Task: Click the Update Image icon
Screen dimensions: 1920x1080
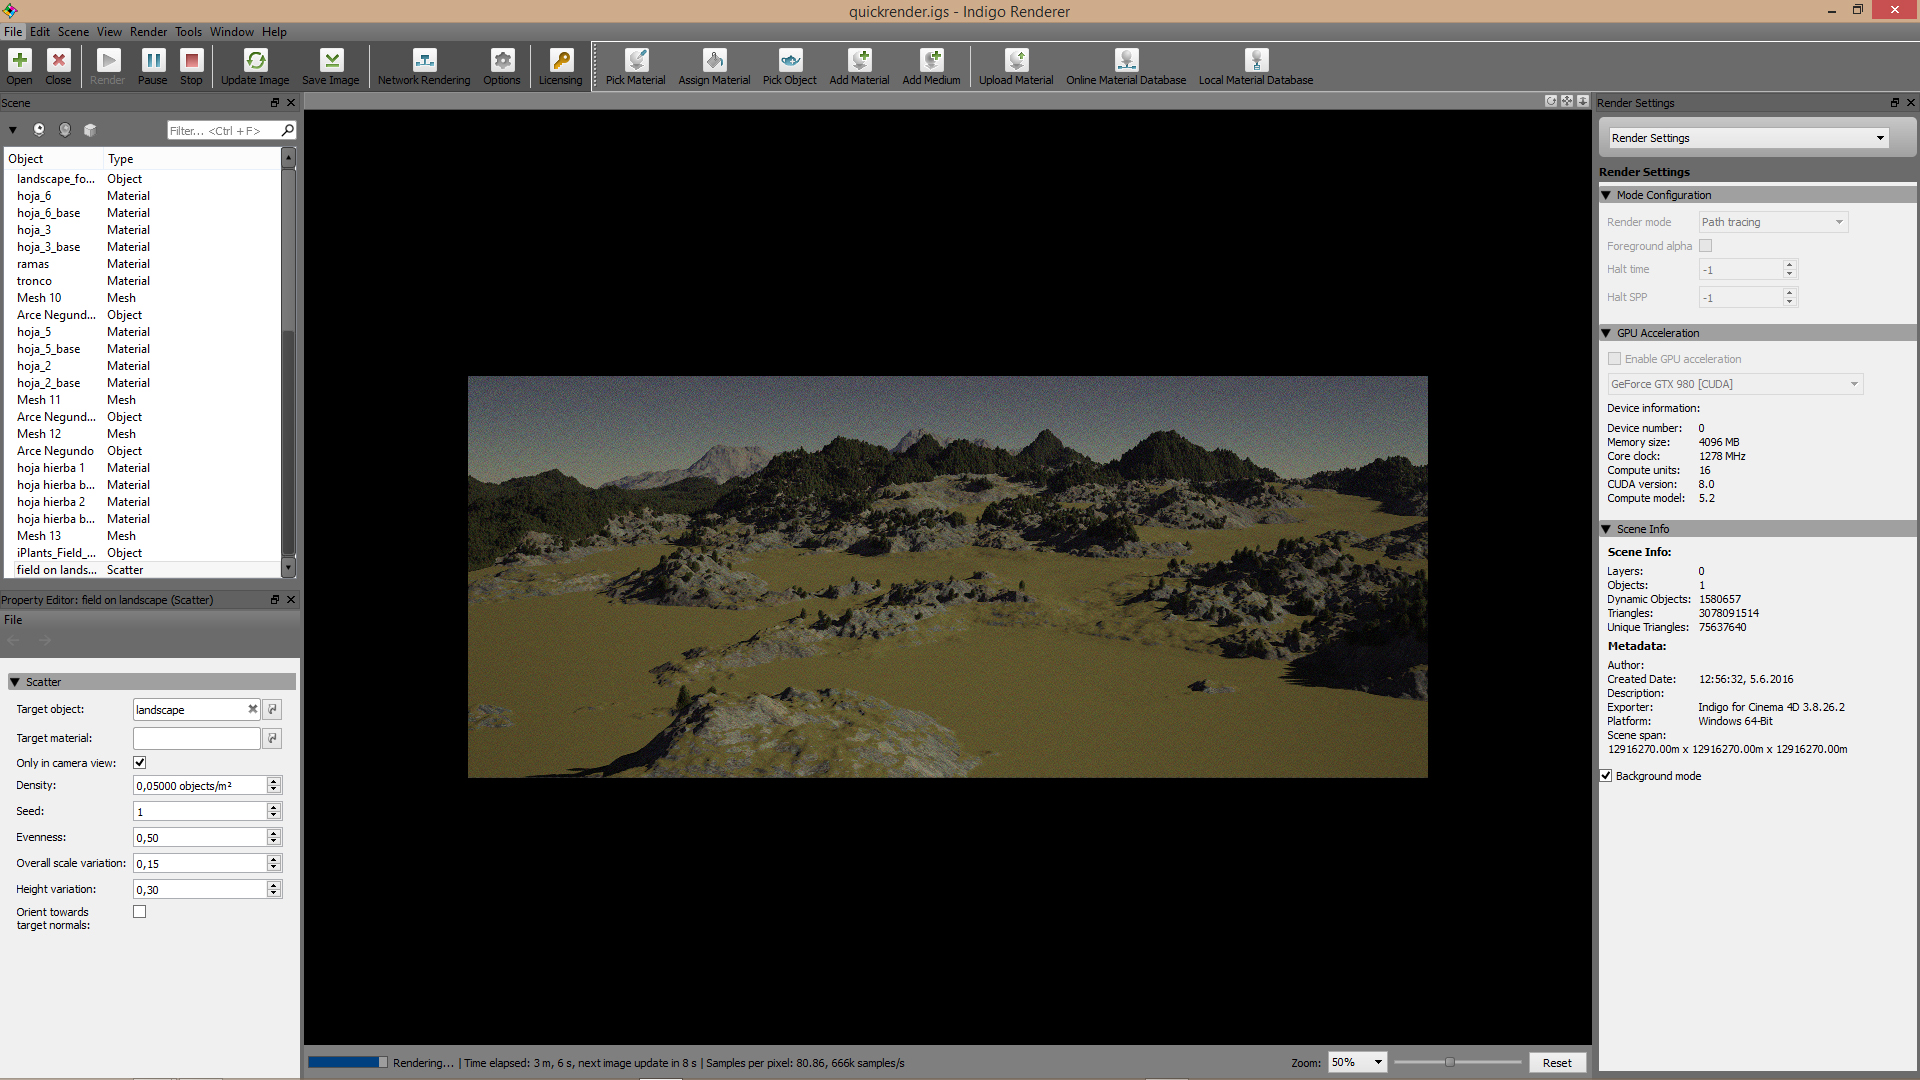Action: click(x=255, y=61)
